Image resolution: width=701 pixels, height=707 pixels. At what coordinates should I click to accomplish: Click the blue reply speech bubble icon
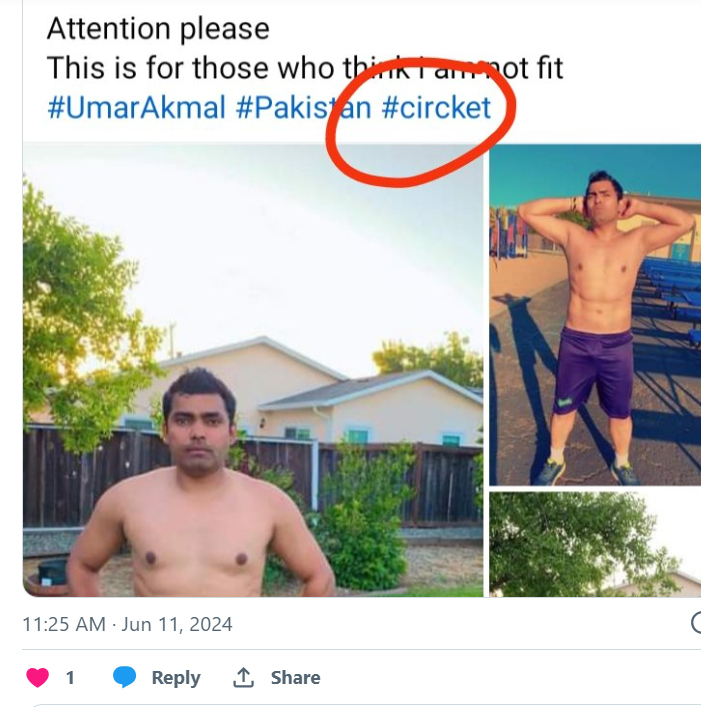(125, 677)
